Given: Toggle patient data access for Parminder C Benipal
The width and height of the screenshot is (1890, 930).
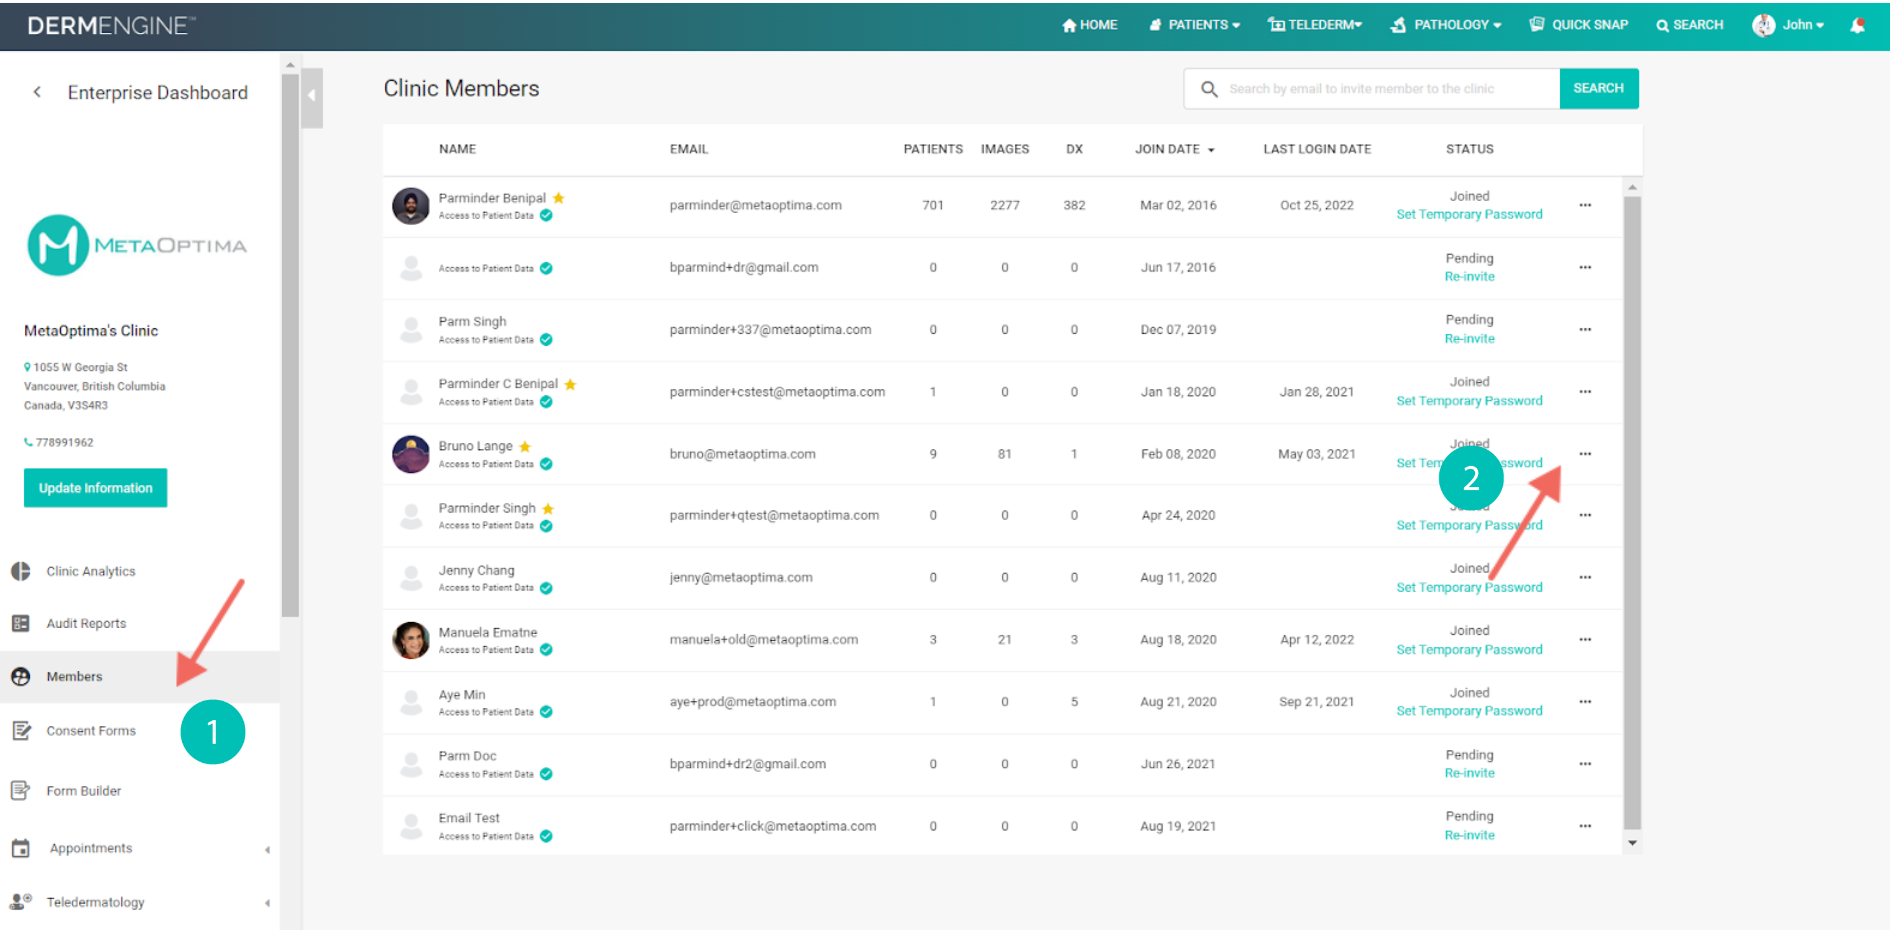Looking at the screenshot, I should (x=546, y=402).
